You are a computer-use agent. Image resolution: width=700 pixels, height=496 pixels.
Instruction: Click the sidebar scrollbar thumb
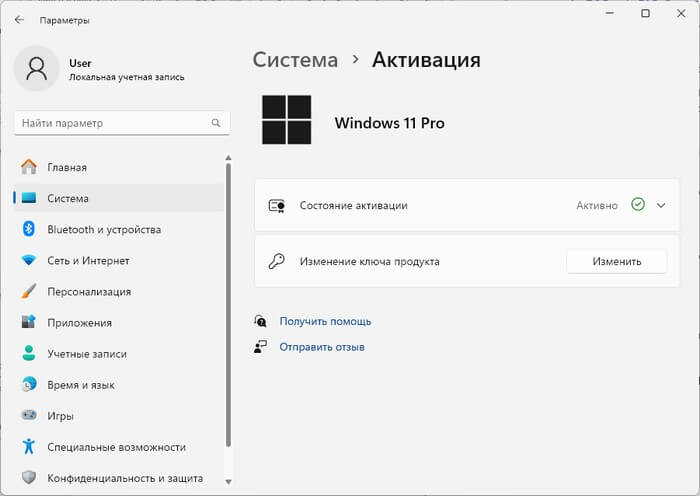(x=228, y=305)
